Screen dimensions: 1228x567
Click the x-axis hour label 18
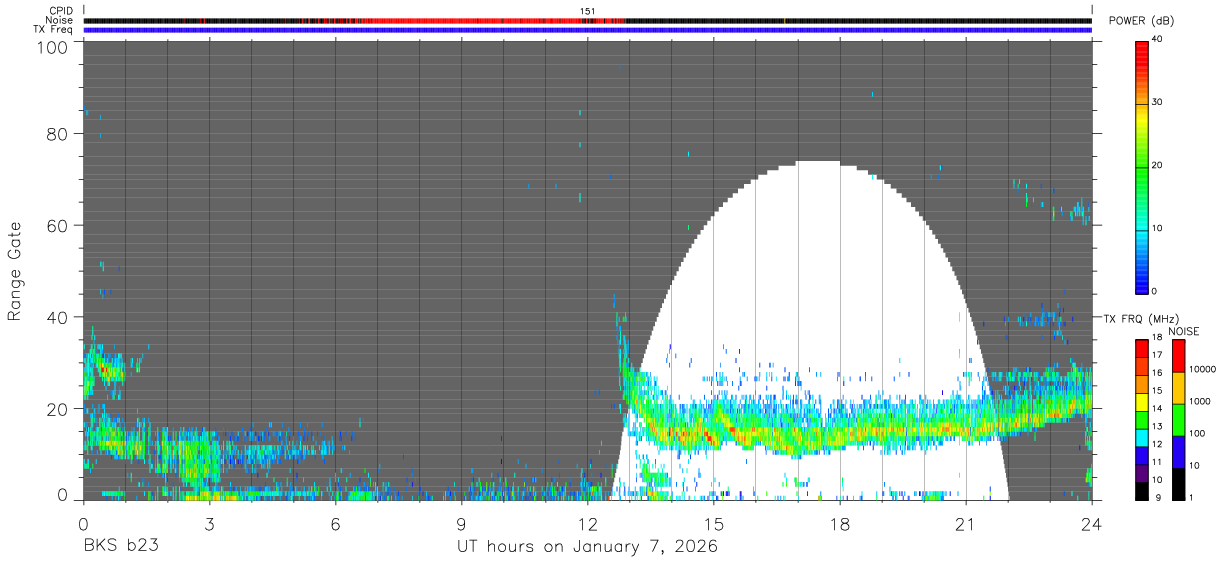tap(839, 524)
